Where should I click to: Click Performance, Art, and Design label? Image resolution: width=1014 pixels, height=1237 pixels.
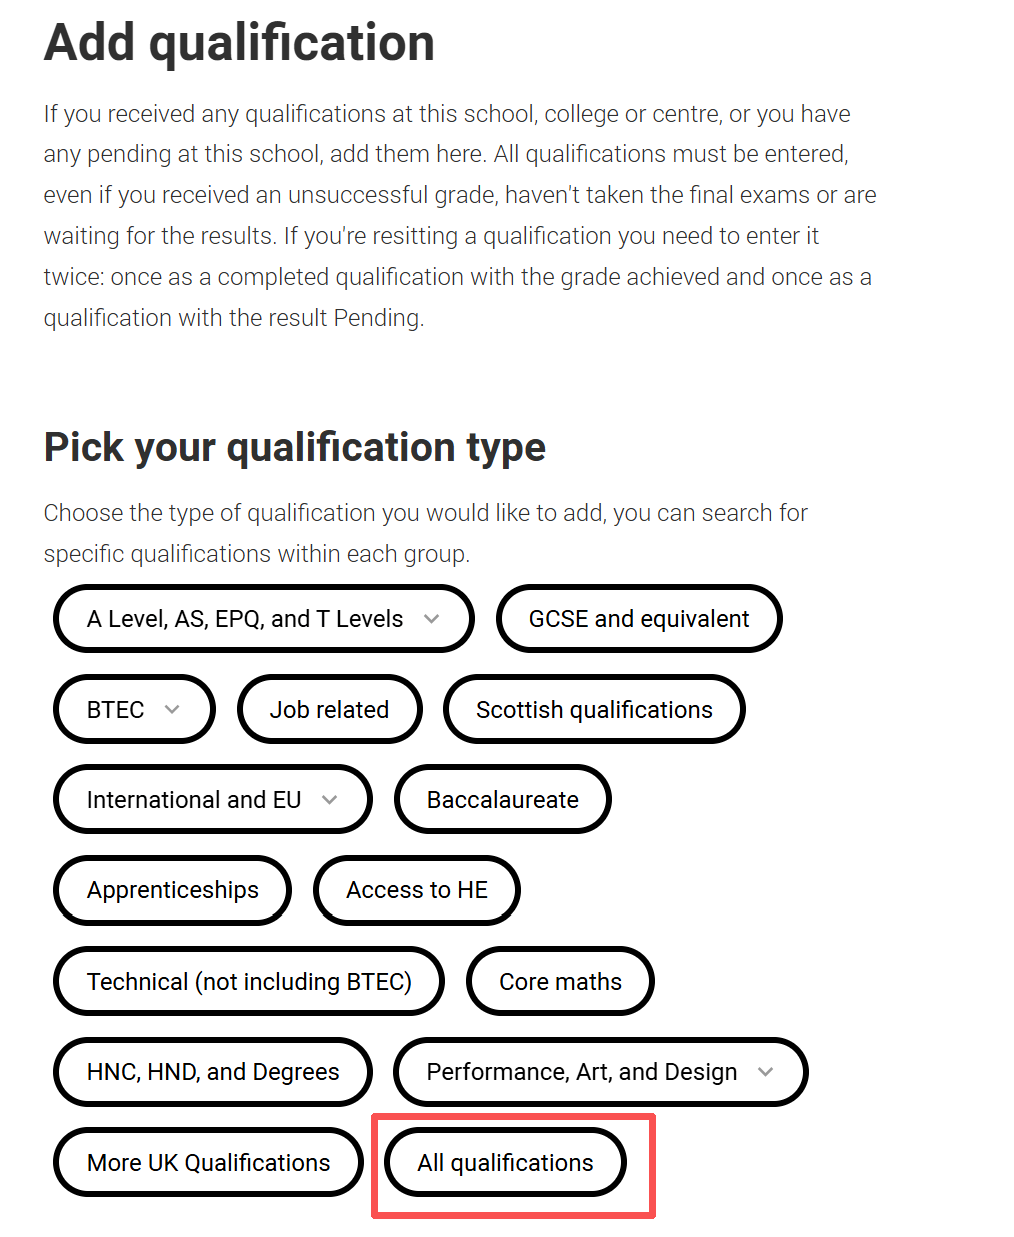[581, 1072]
